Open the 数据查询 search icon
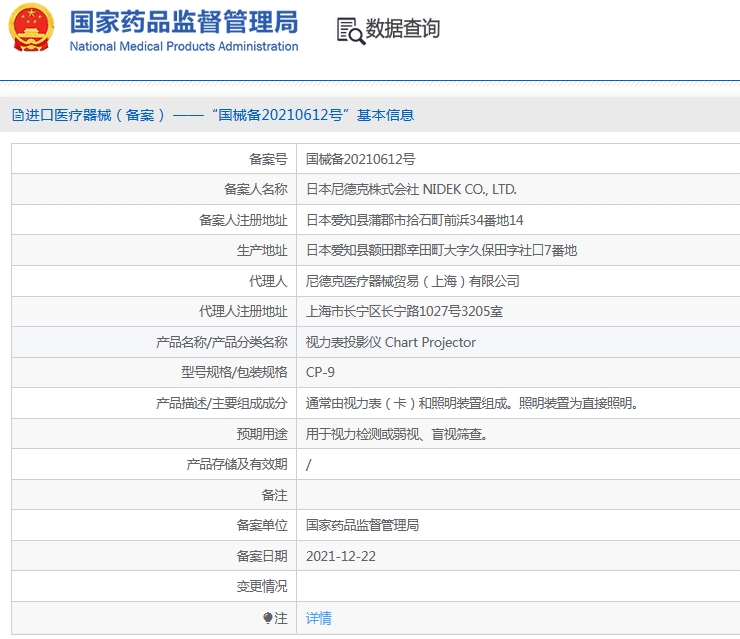The height and width of the screenshot is (639, 740). 351,31
